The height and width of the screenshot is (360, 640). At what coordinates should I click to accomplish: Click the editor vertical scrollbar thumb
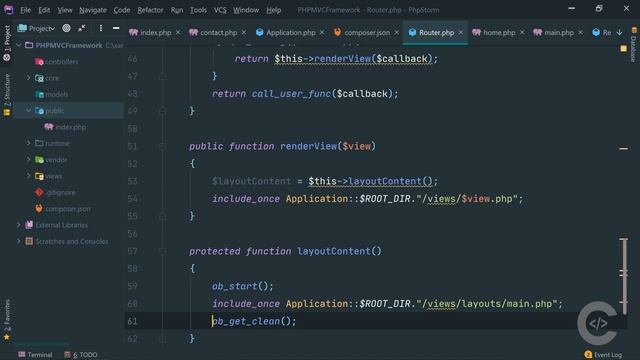[624, 276]
